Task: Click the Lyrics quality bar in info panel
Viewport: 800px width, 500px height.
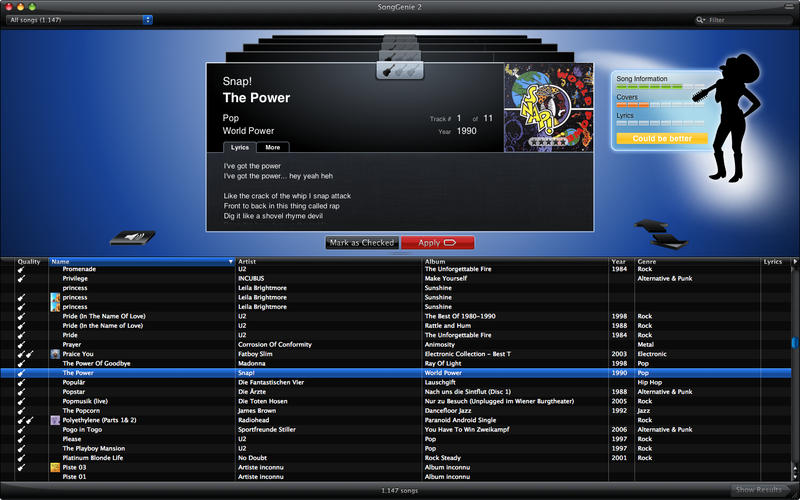Action: [x=660, y=123]
